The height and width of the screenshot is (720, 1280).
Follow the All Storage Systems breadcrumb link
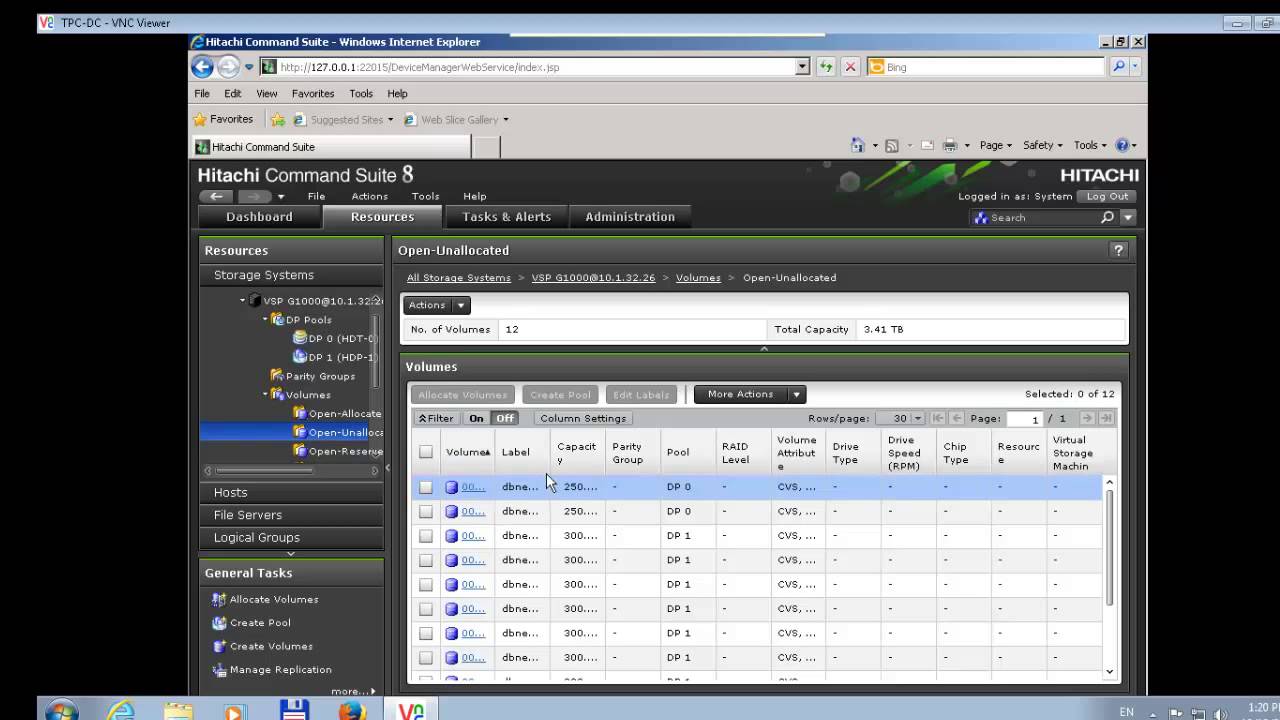tap(458, 277)
